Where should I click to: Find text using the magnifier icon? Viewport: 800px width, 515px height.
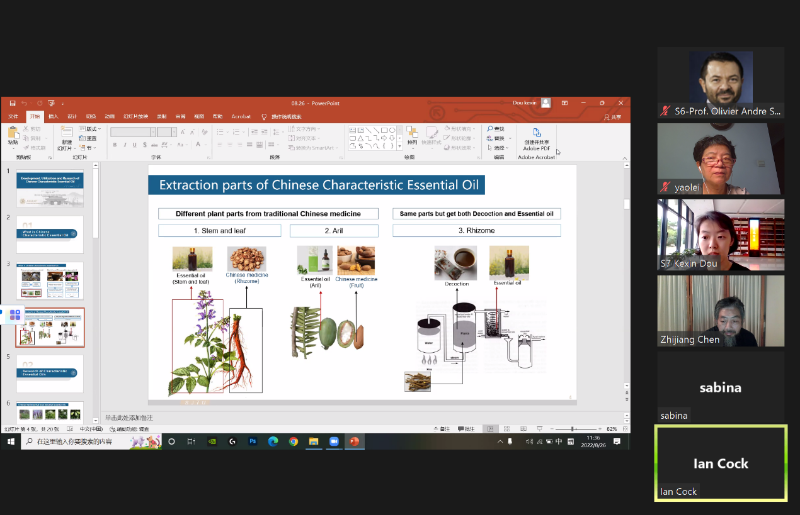tap(495, 129)
